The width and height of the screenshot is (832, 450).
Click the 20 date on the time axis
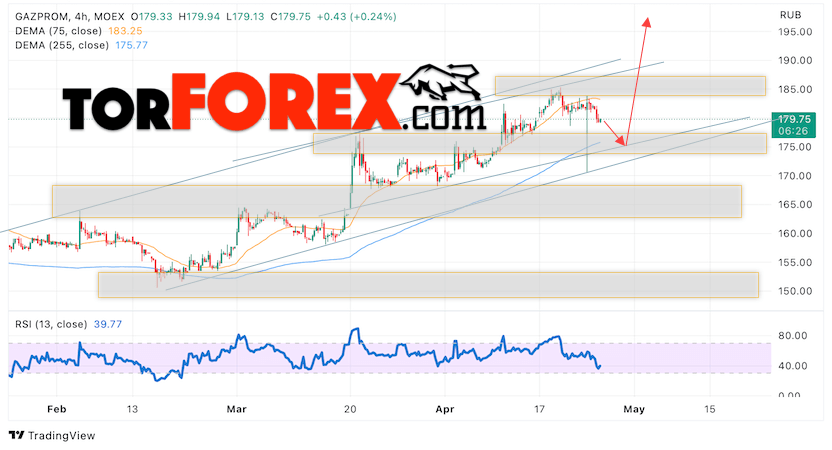[350, 409]
